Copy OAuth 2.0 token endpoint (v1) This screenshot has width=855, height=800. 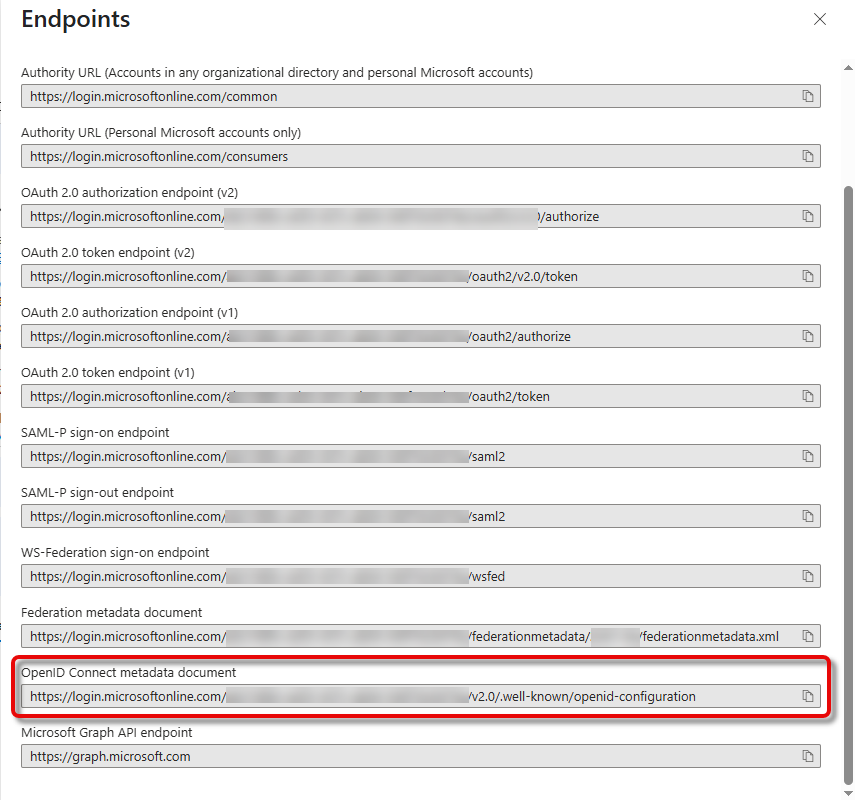click(807, 397)
